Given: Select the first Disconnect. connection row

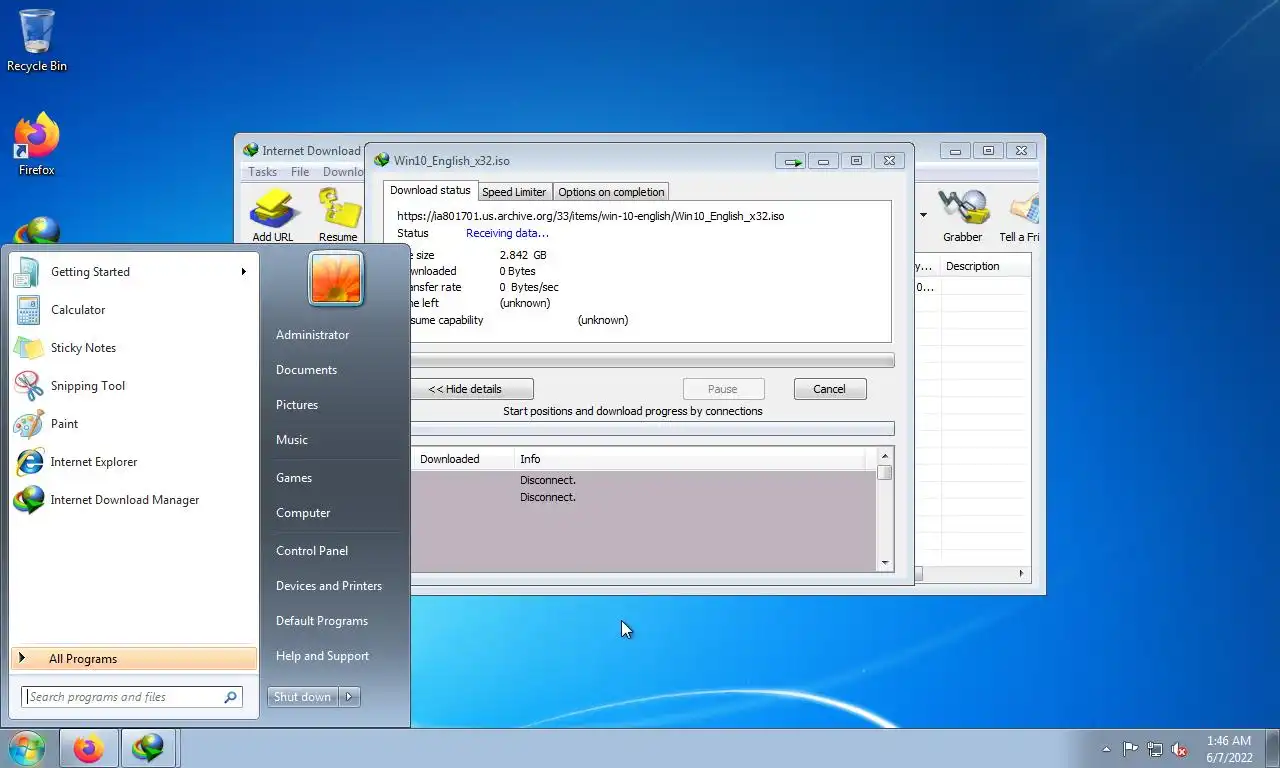Looking at the screenshot, I should pos(643,480).
